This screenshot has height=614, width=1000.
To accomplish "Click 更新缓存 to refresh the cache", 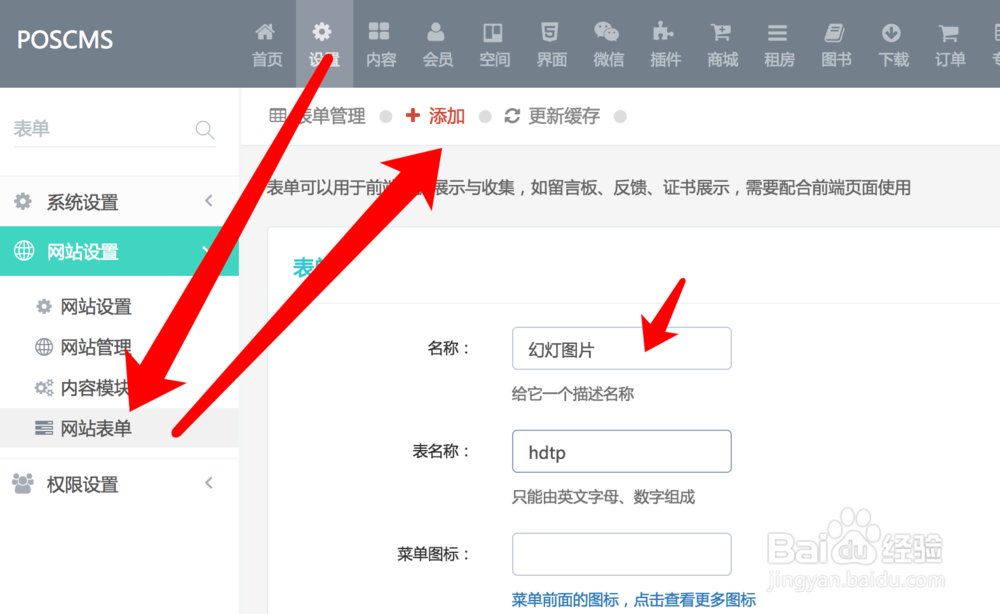I will click(565, 115).
